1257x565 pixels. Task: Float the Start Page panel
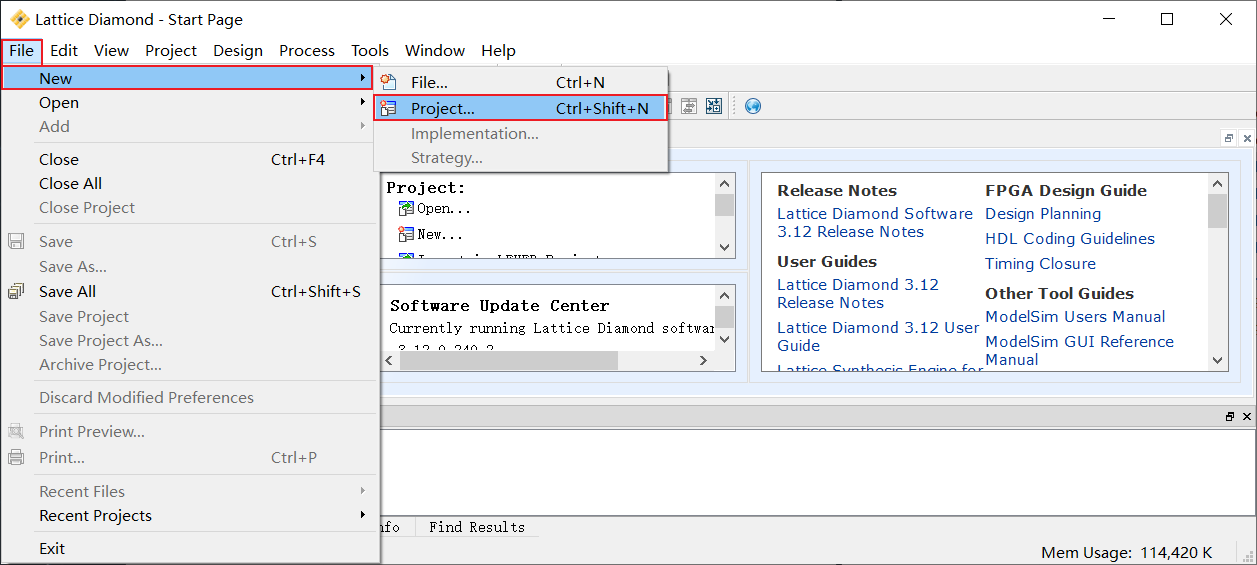[1229, 139]
